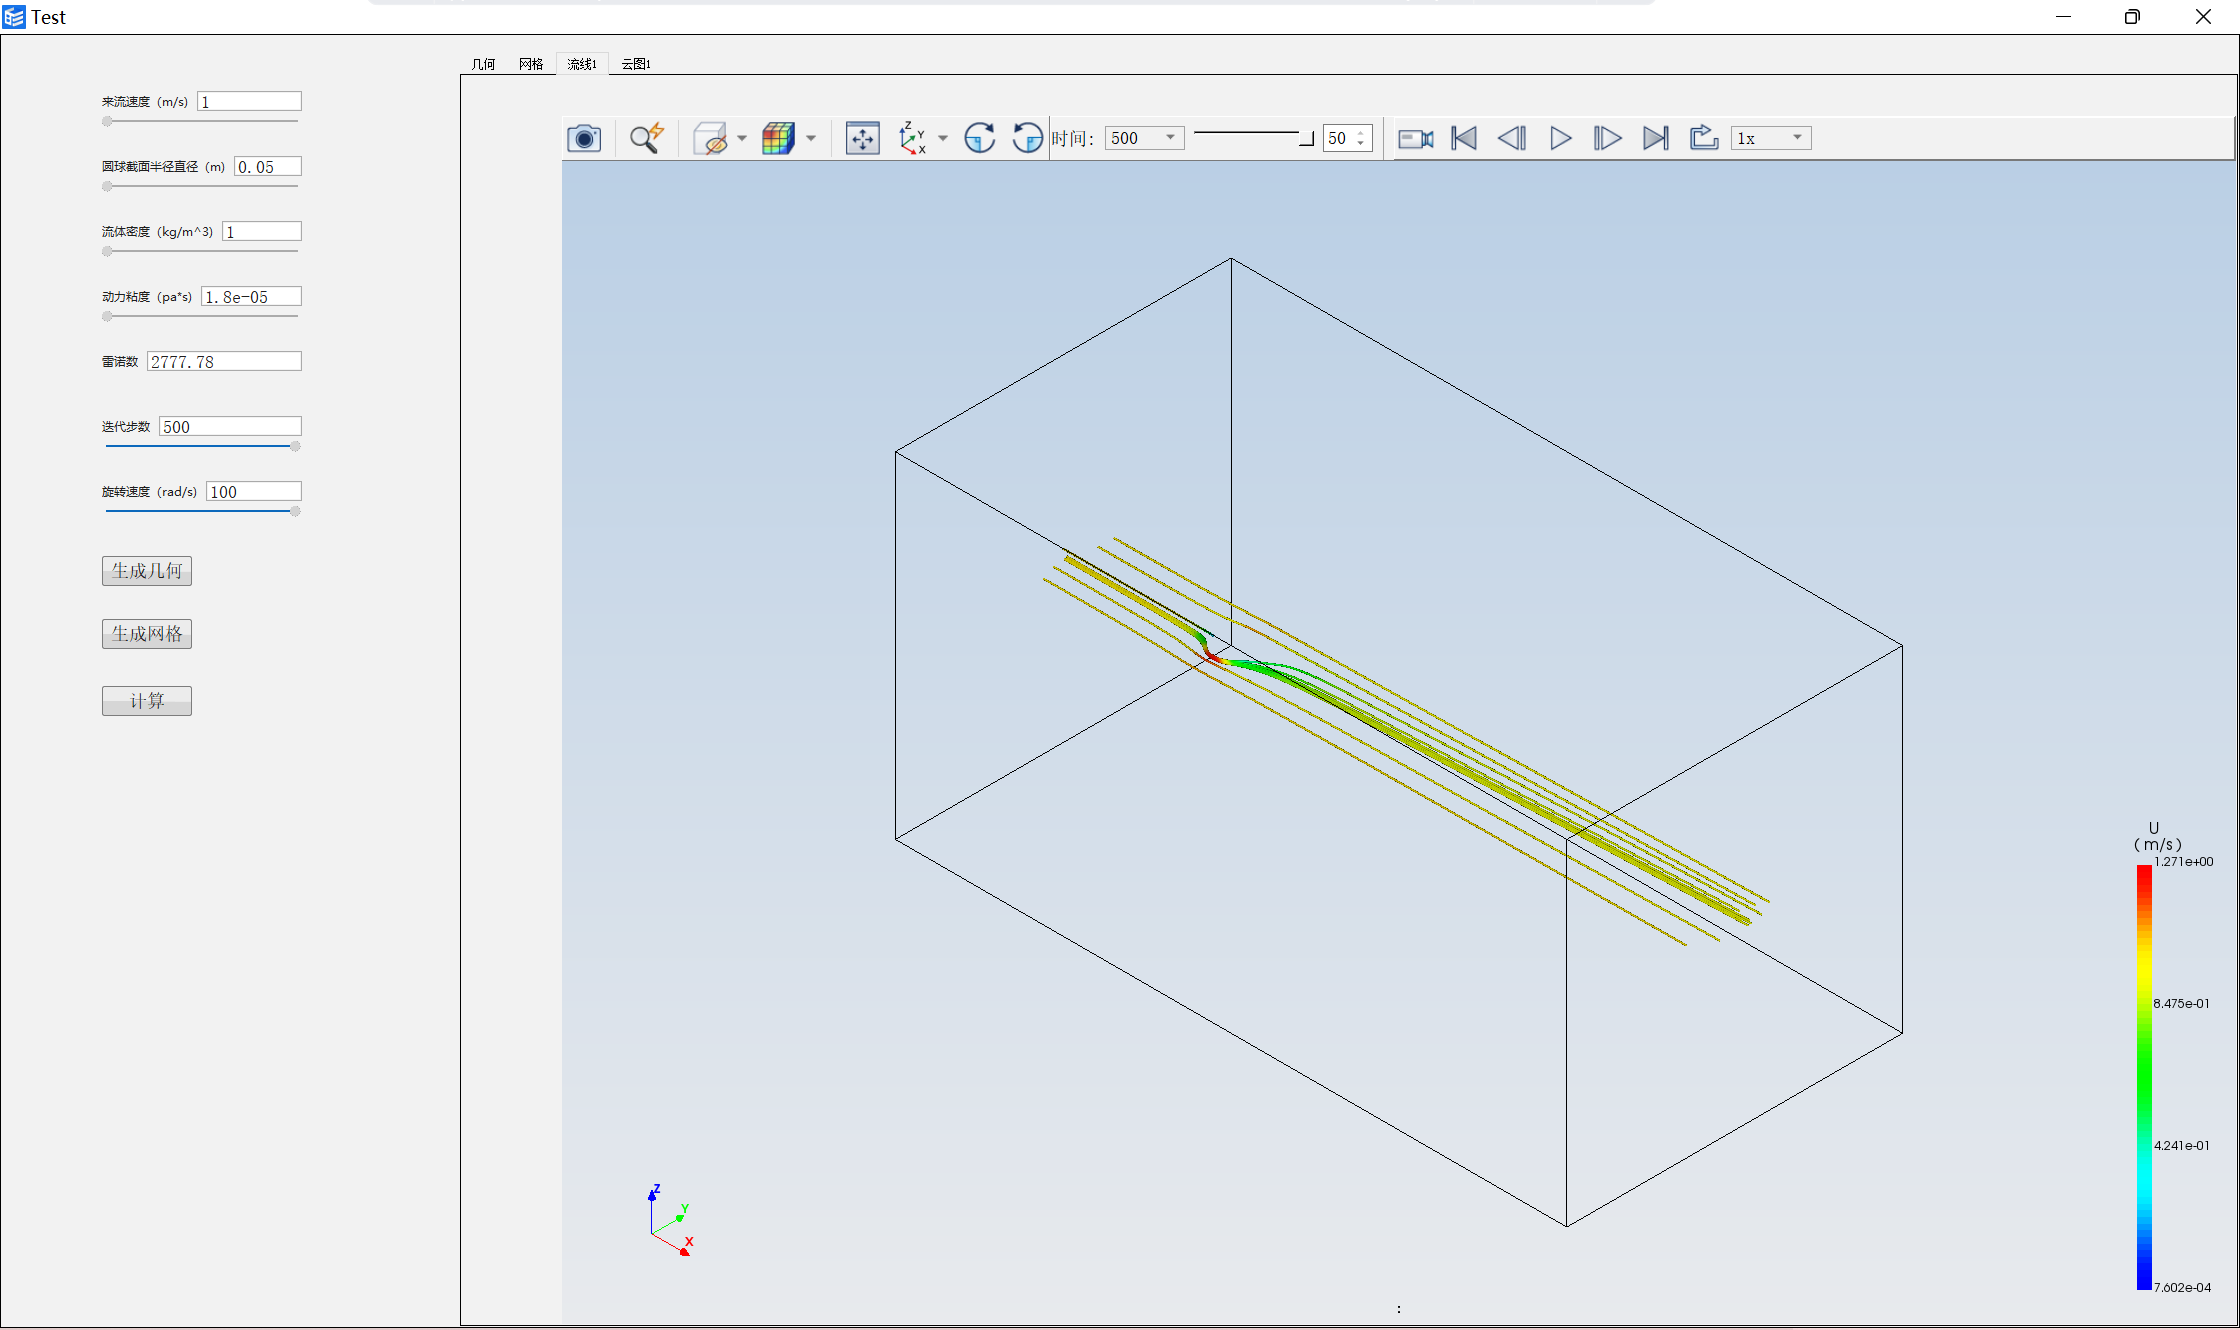Screen dimensions: 2240x1330
Task: Click the 流体密度 slider handle
Action: 107,251
